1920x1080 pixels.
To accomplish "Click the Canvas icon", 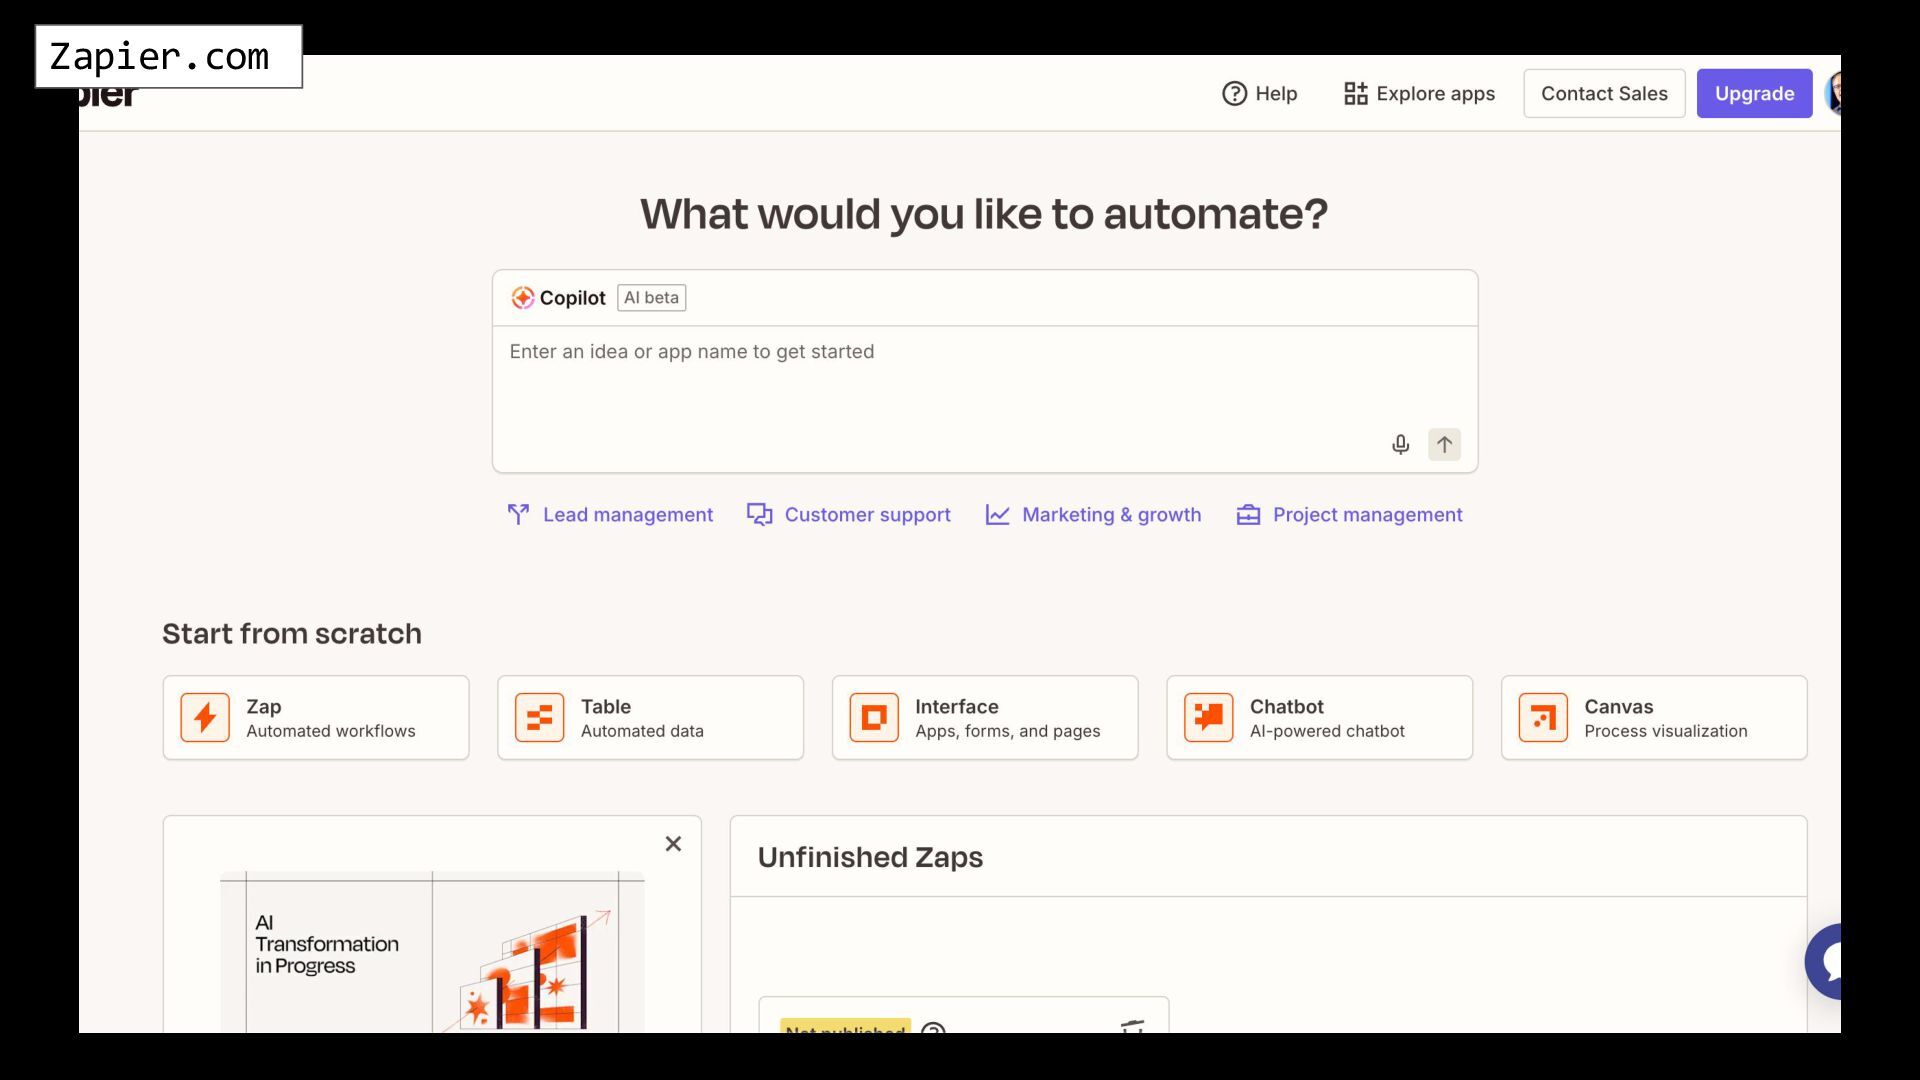I will (1543, 718).
